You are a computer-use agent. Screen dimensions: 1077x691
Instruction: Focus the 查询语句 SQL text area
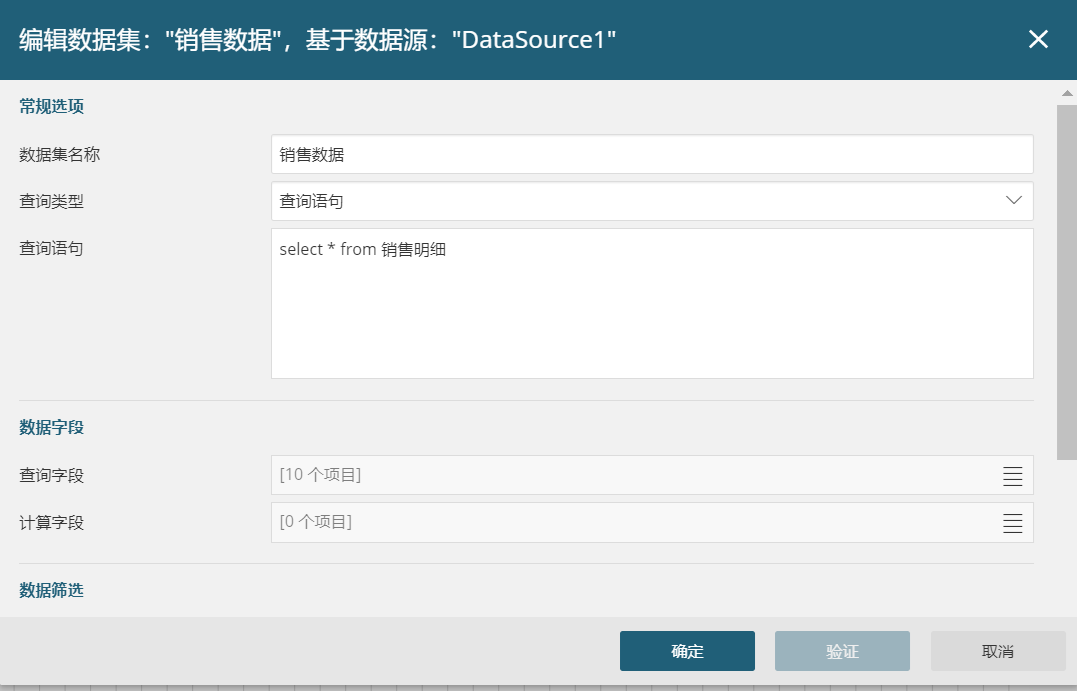click(x=651, y=304)
